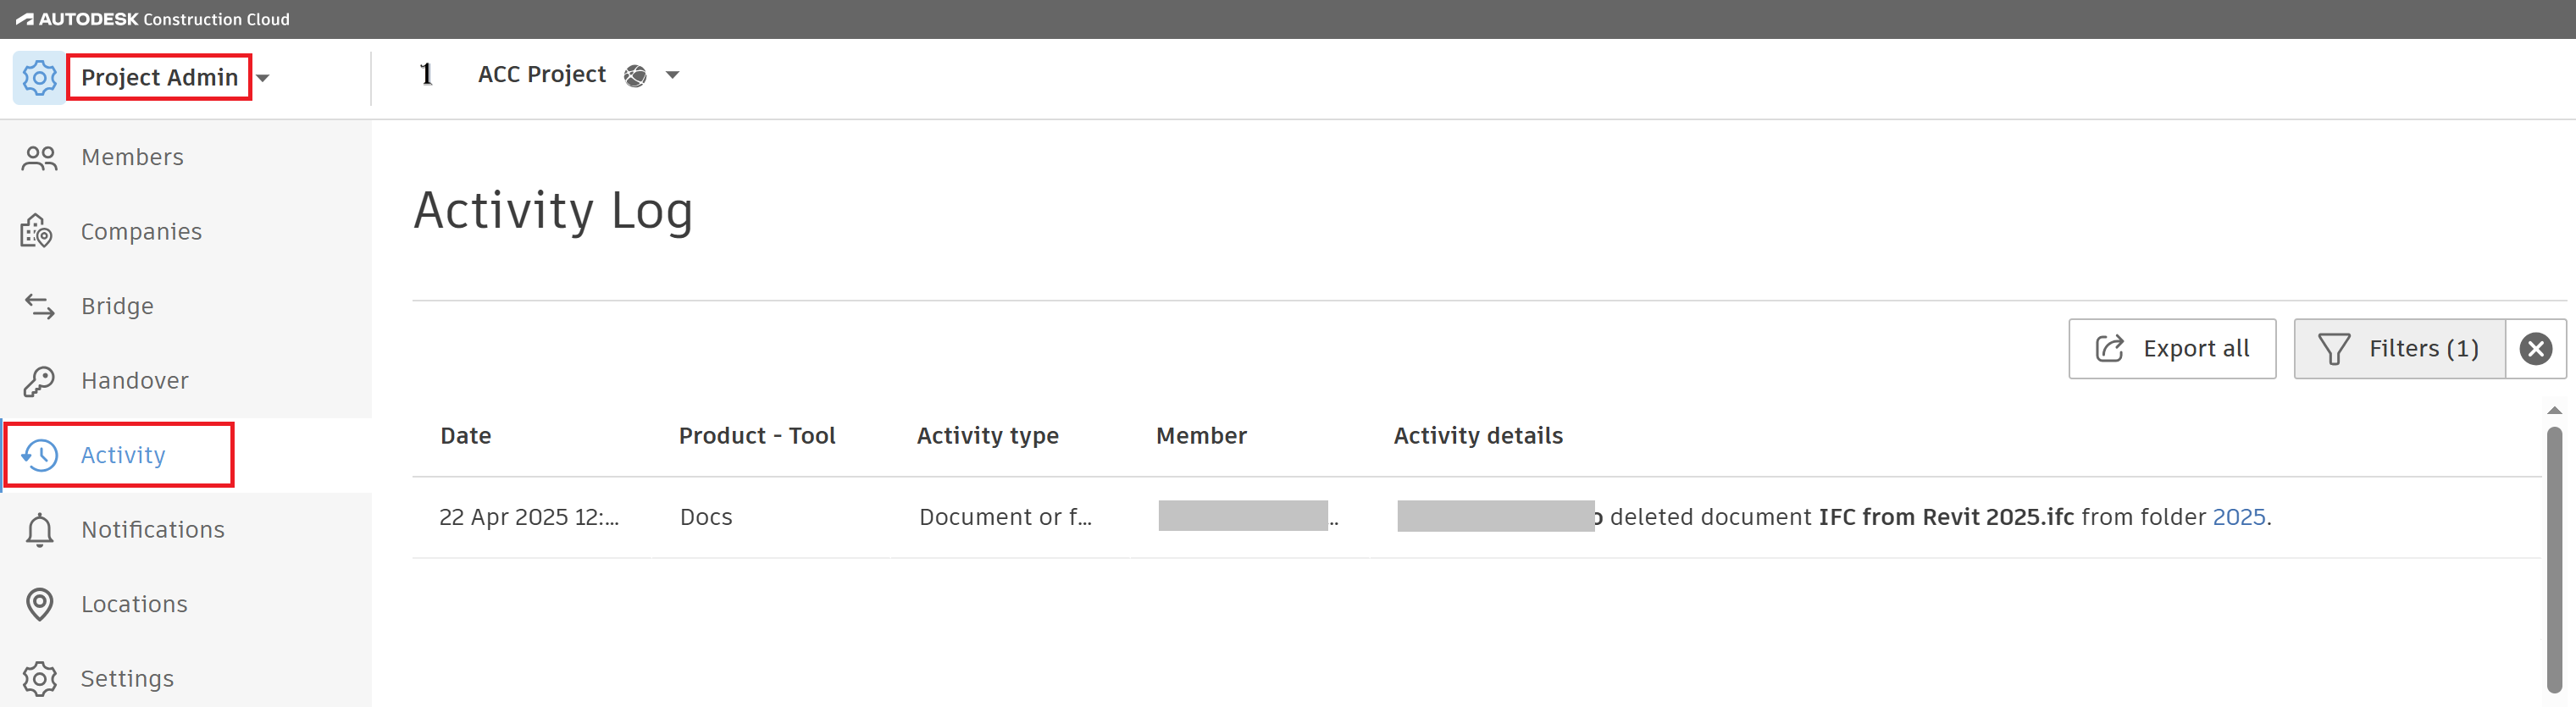Clear active filters with the X button
The image size is (2576, 707).
tap(2535, 349)
